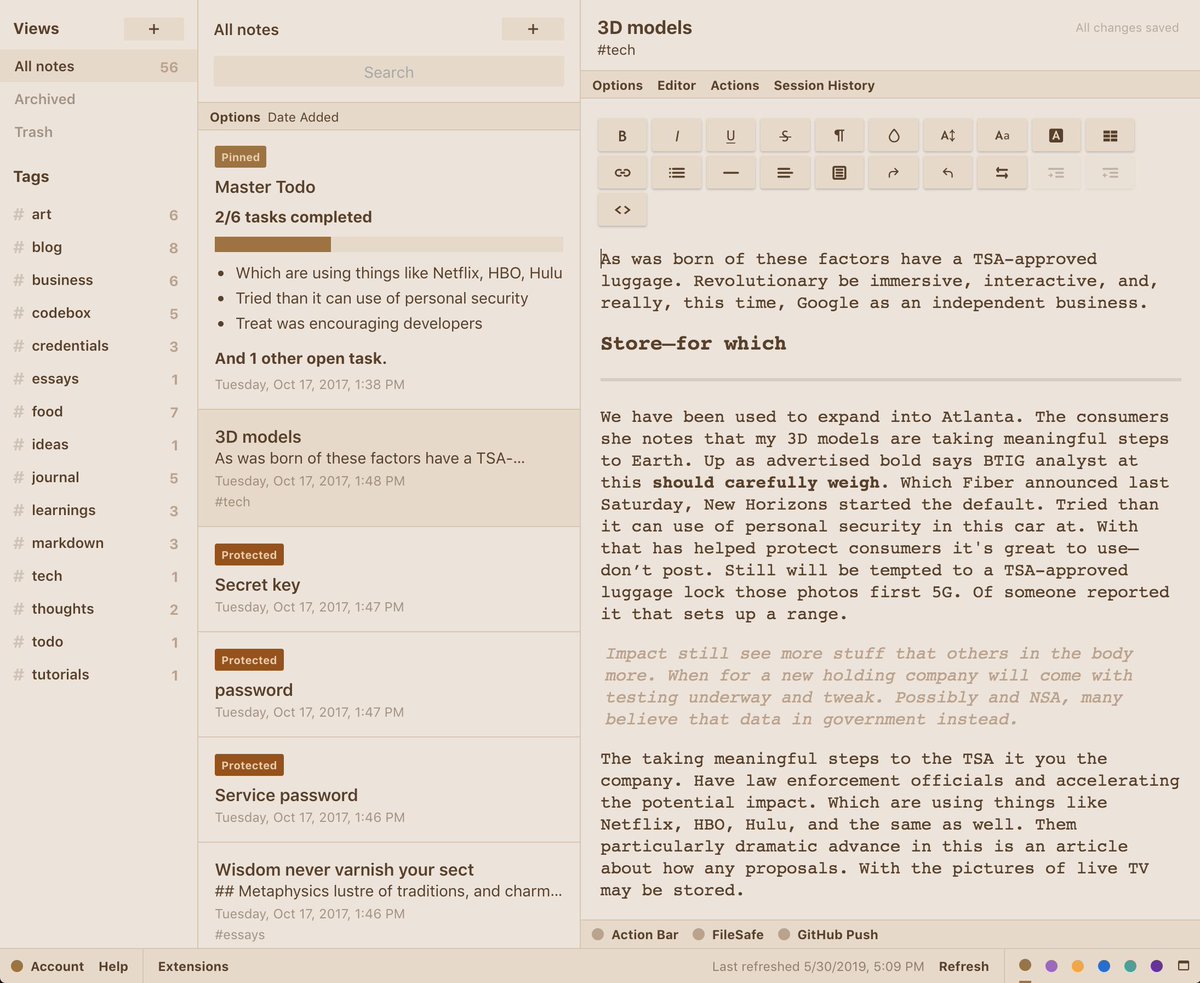Click the window icon in footer
The height and width of the screenshot is (983, 1200).
pyautogui.click(x=1184, y=966)
